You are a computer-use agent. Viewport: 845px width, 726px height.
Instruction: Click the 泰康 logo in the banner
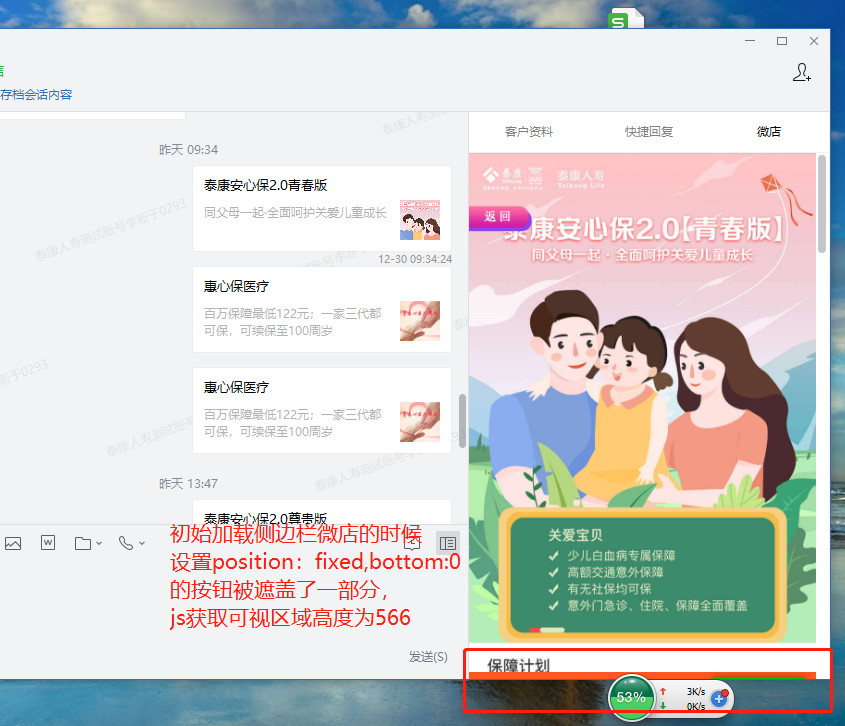pos(512,178)
